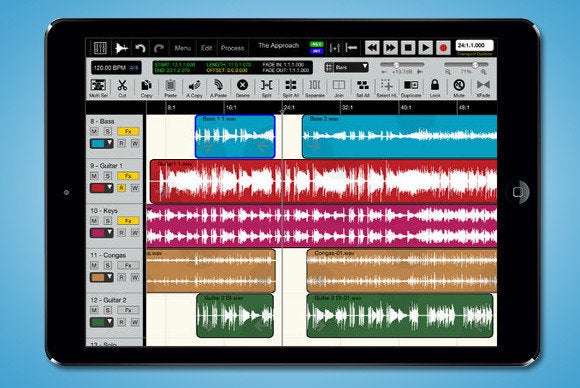Click the Paste clipboard icon

170,88
